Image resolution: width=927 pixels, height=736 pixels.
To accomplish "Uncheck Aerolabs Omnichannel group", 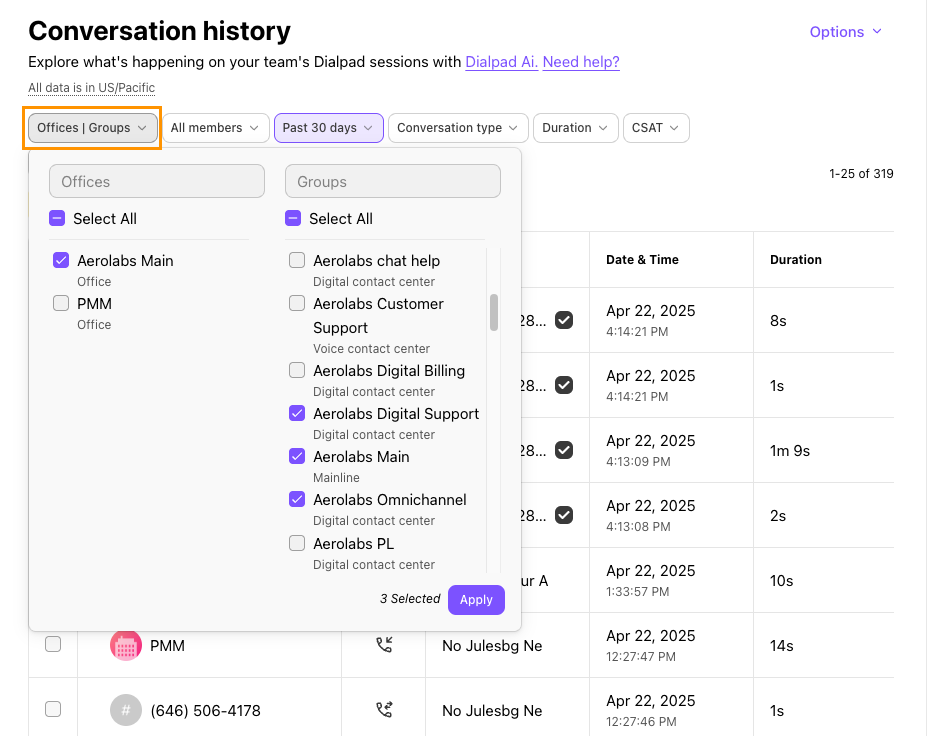I will (x=297, y=500).
